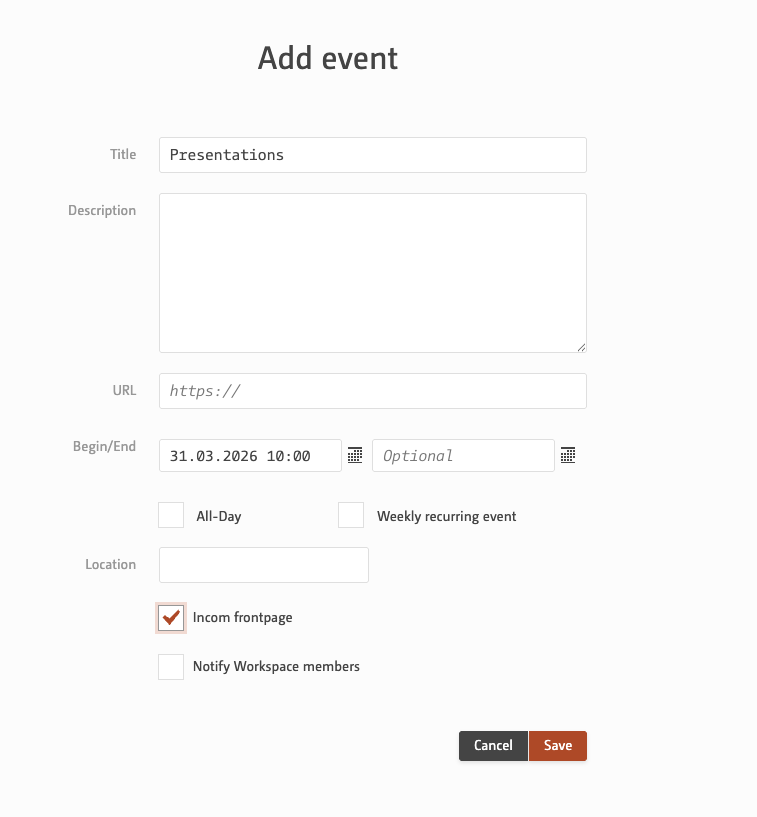The width and height of the screenshot is (757, 817).
Task: Click the Optional end date field
Action: [x=463, y=455]
